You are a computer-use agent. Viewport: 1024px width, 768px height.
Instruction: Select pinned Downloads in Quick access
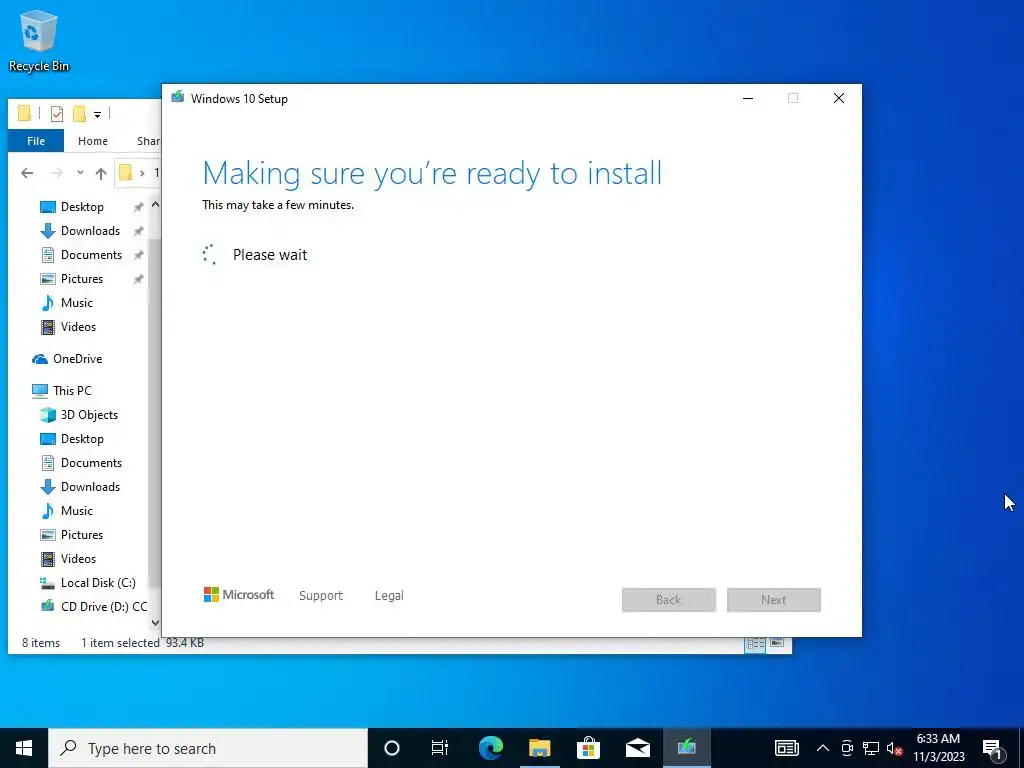tap(90, 231)
